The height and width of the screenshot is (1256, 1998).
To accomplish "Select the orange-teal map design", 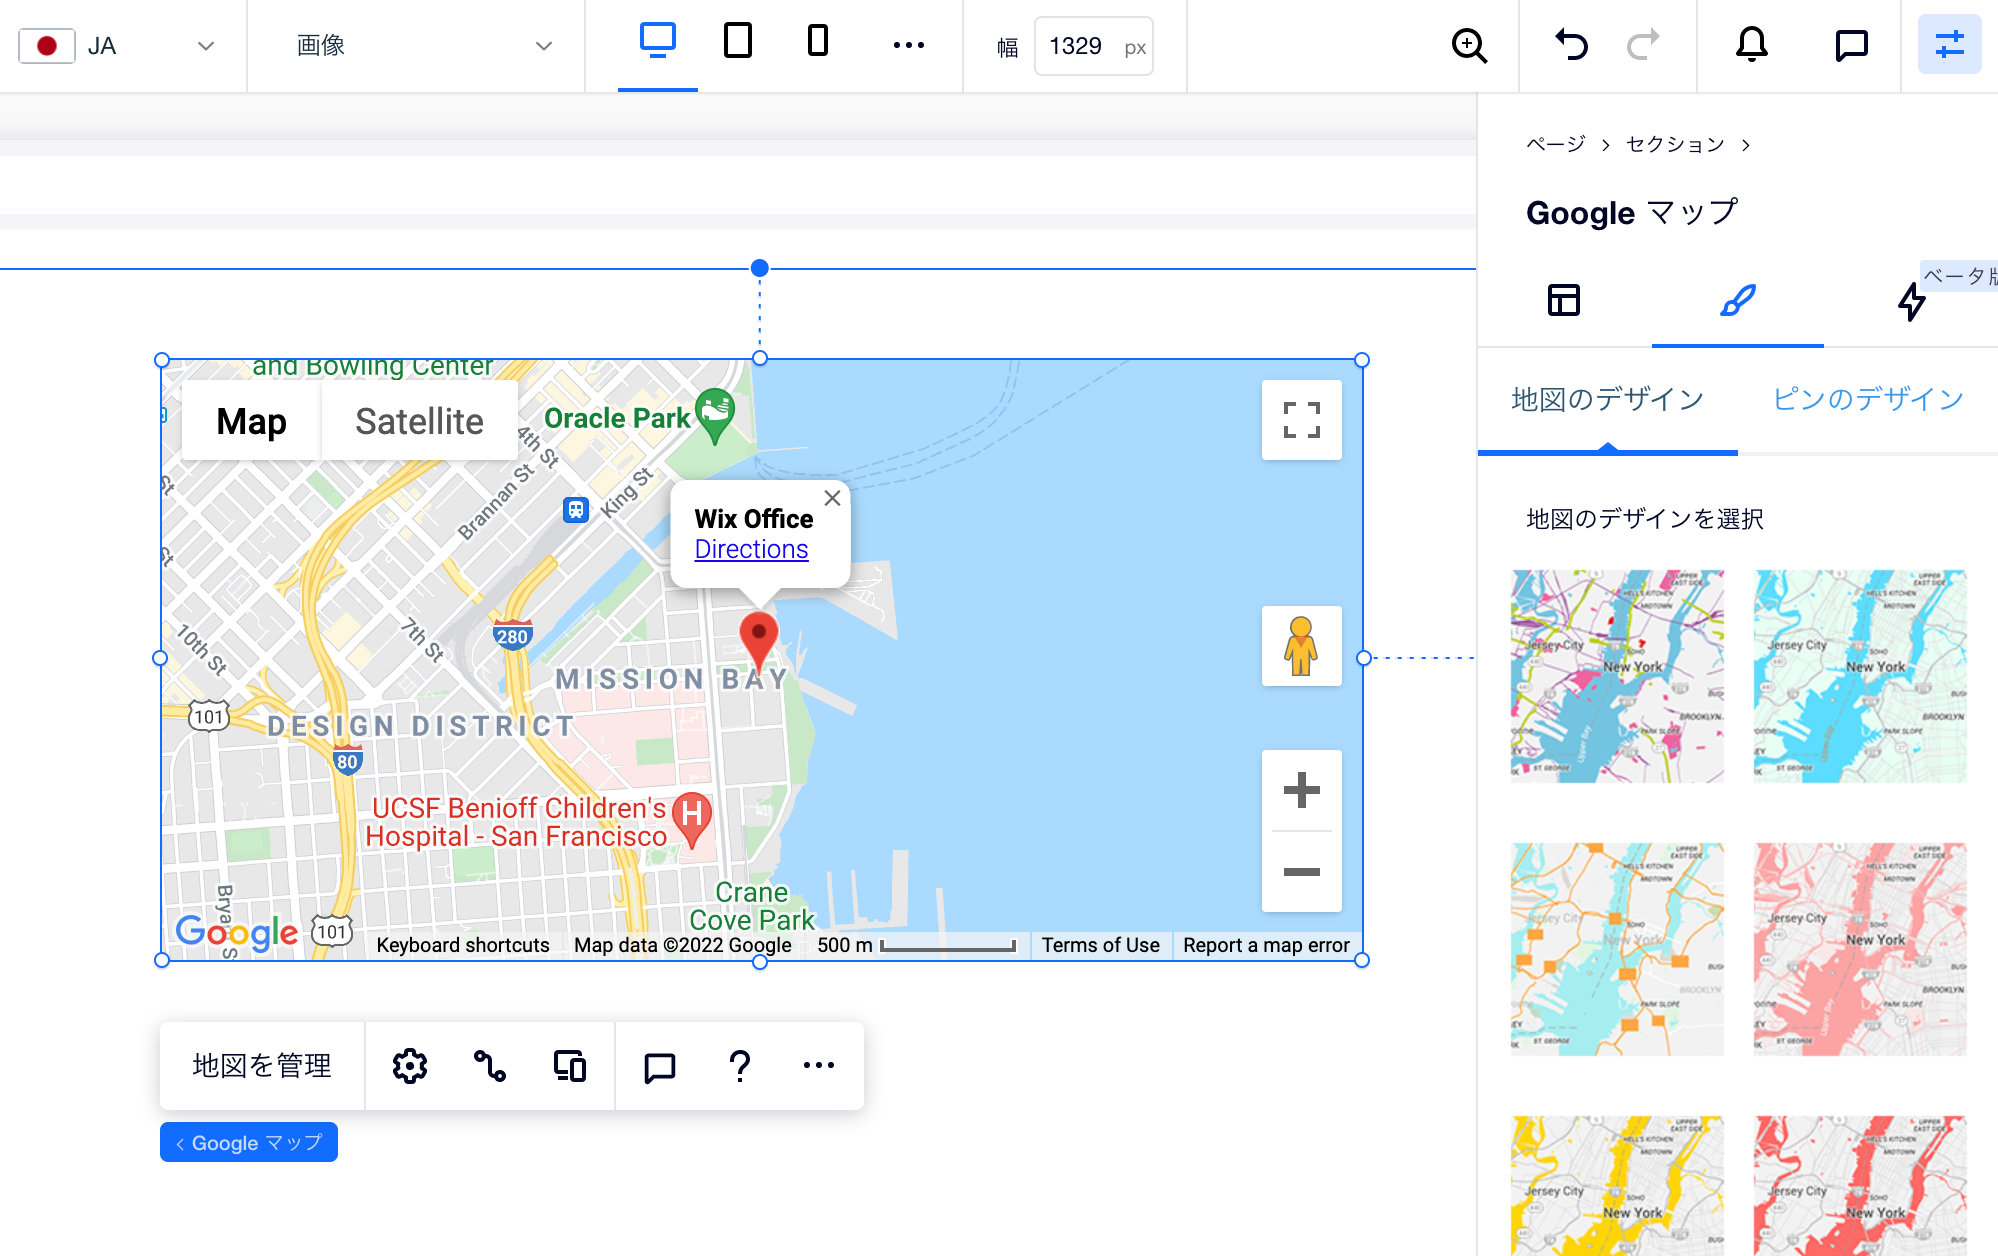I will click(1617, 949).
